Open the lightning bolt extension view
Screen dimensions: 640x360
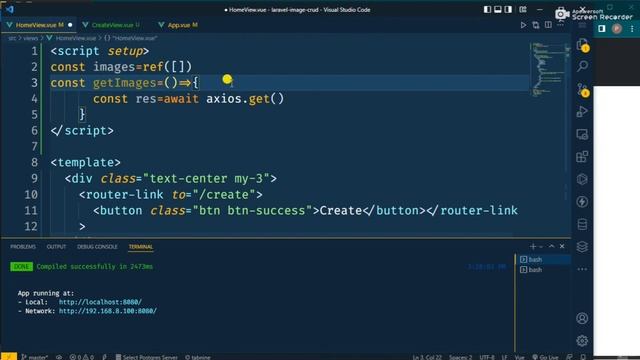(582, 202)
